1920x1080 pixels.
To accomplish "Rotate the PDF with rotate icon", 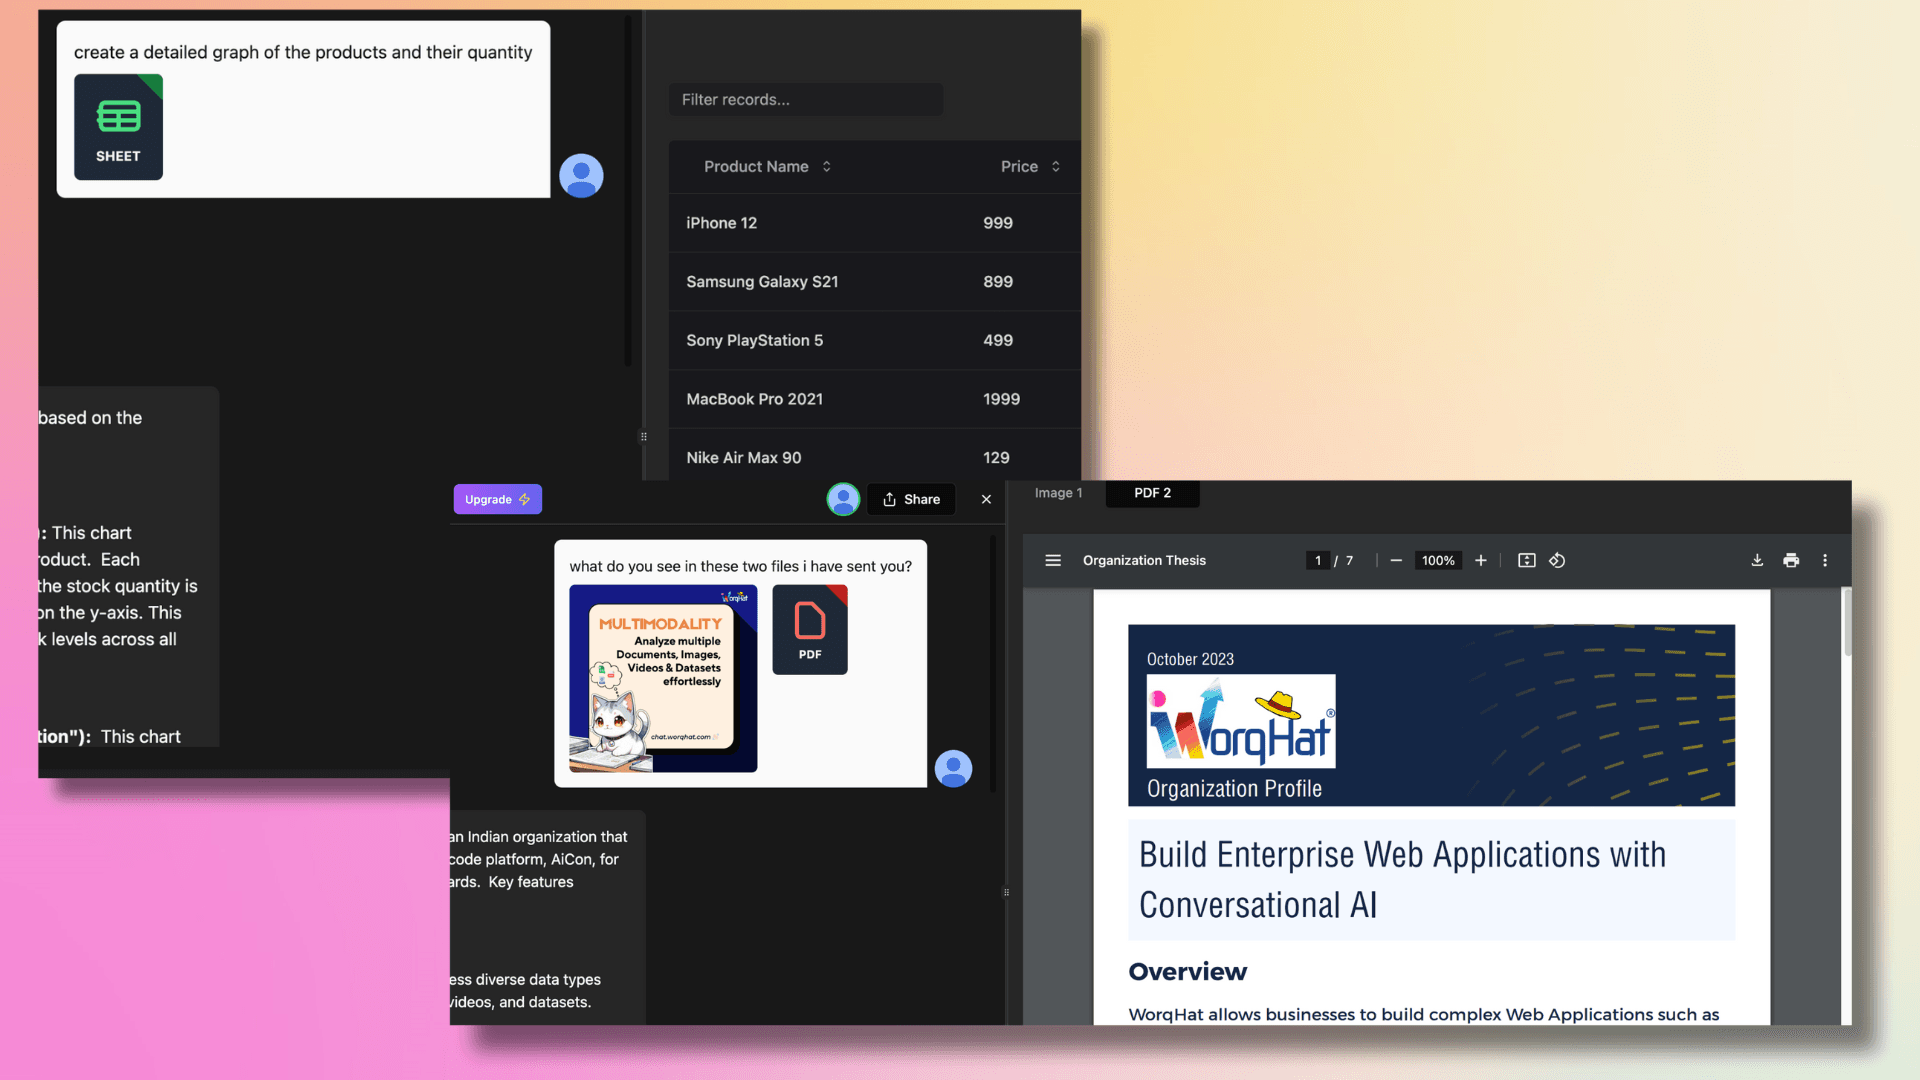I will click(x=1557, y=561).
